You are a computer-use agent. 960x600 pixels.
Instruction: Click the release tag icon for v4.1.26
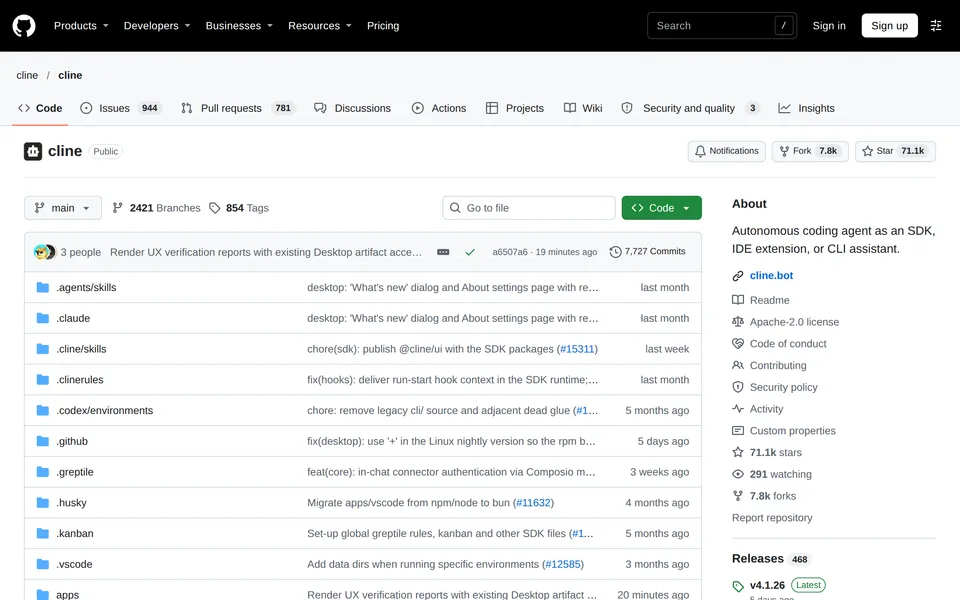[x=738, y=586]
